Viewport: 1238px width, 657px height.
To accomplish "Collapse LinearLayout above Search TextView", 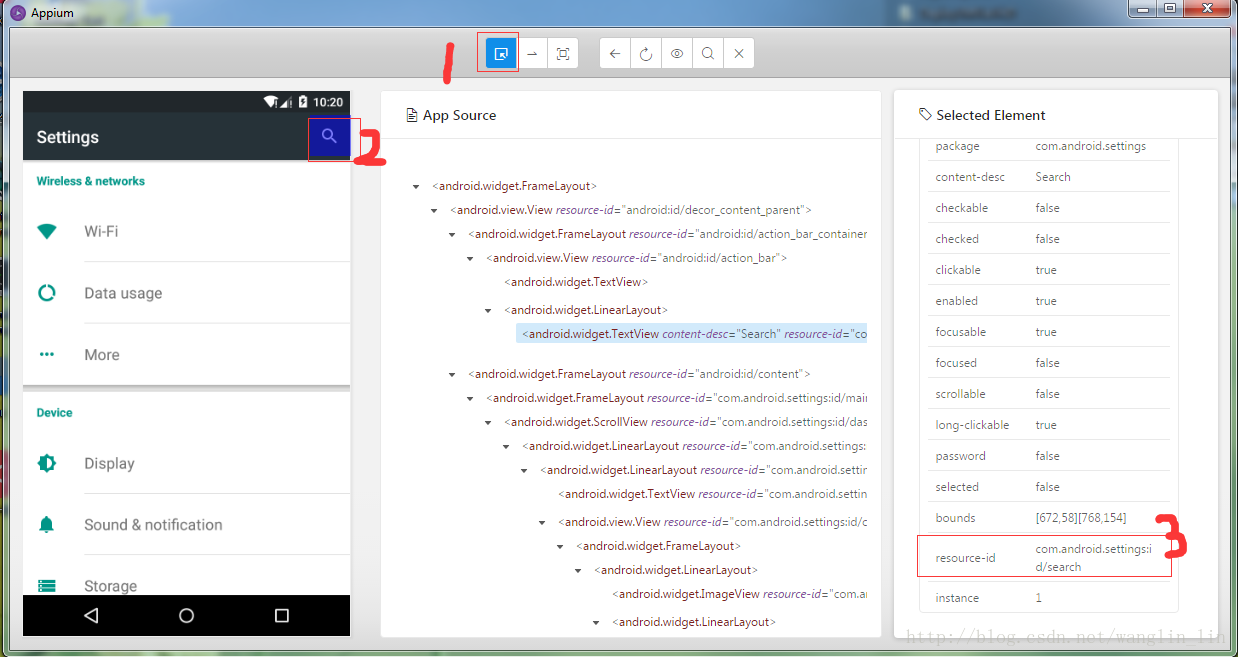I will coord(488,311).
